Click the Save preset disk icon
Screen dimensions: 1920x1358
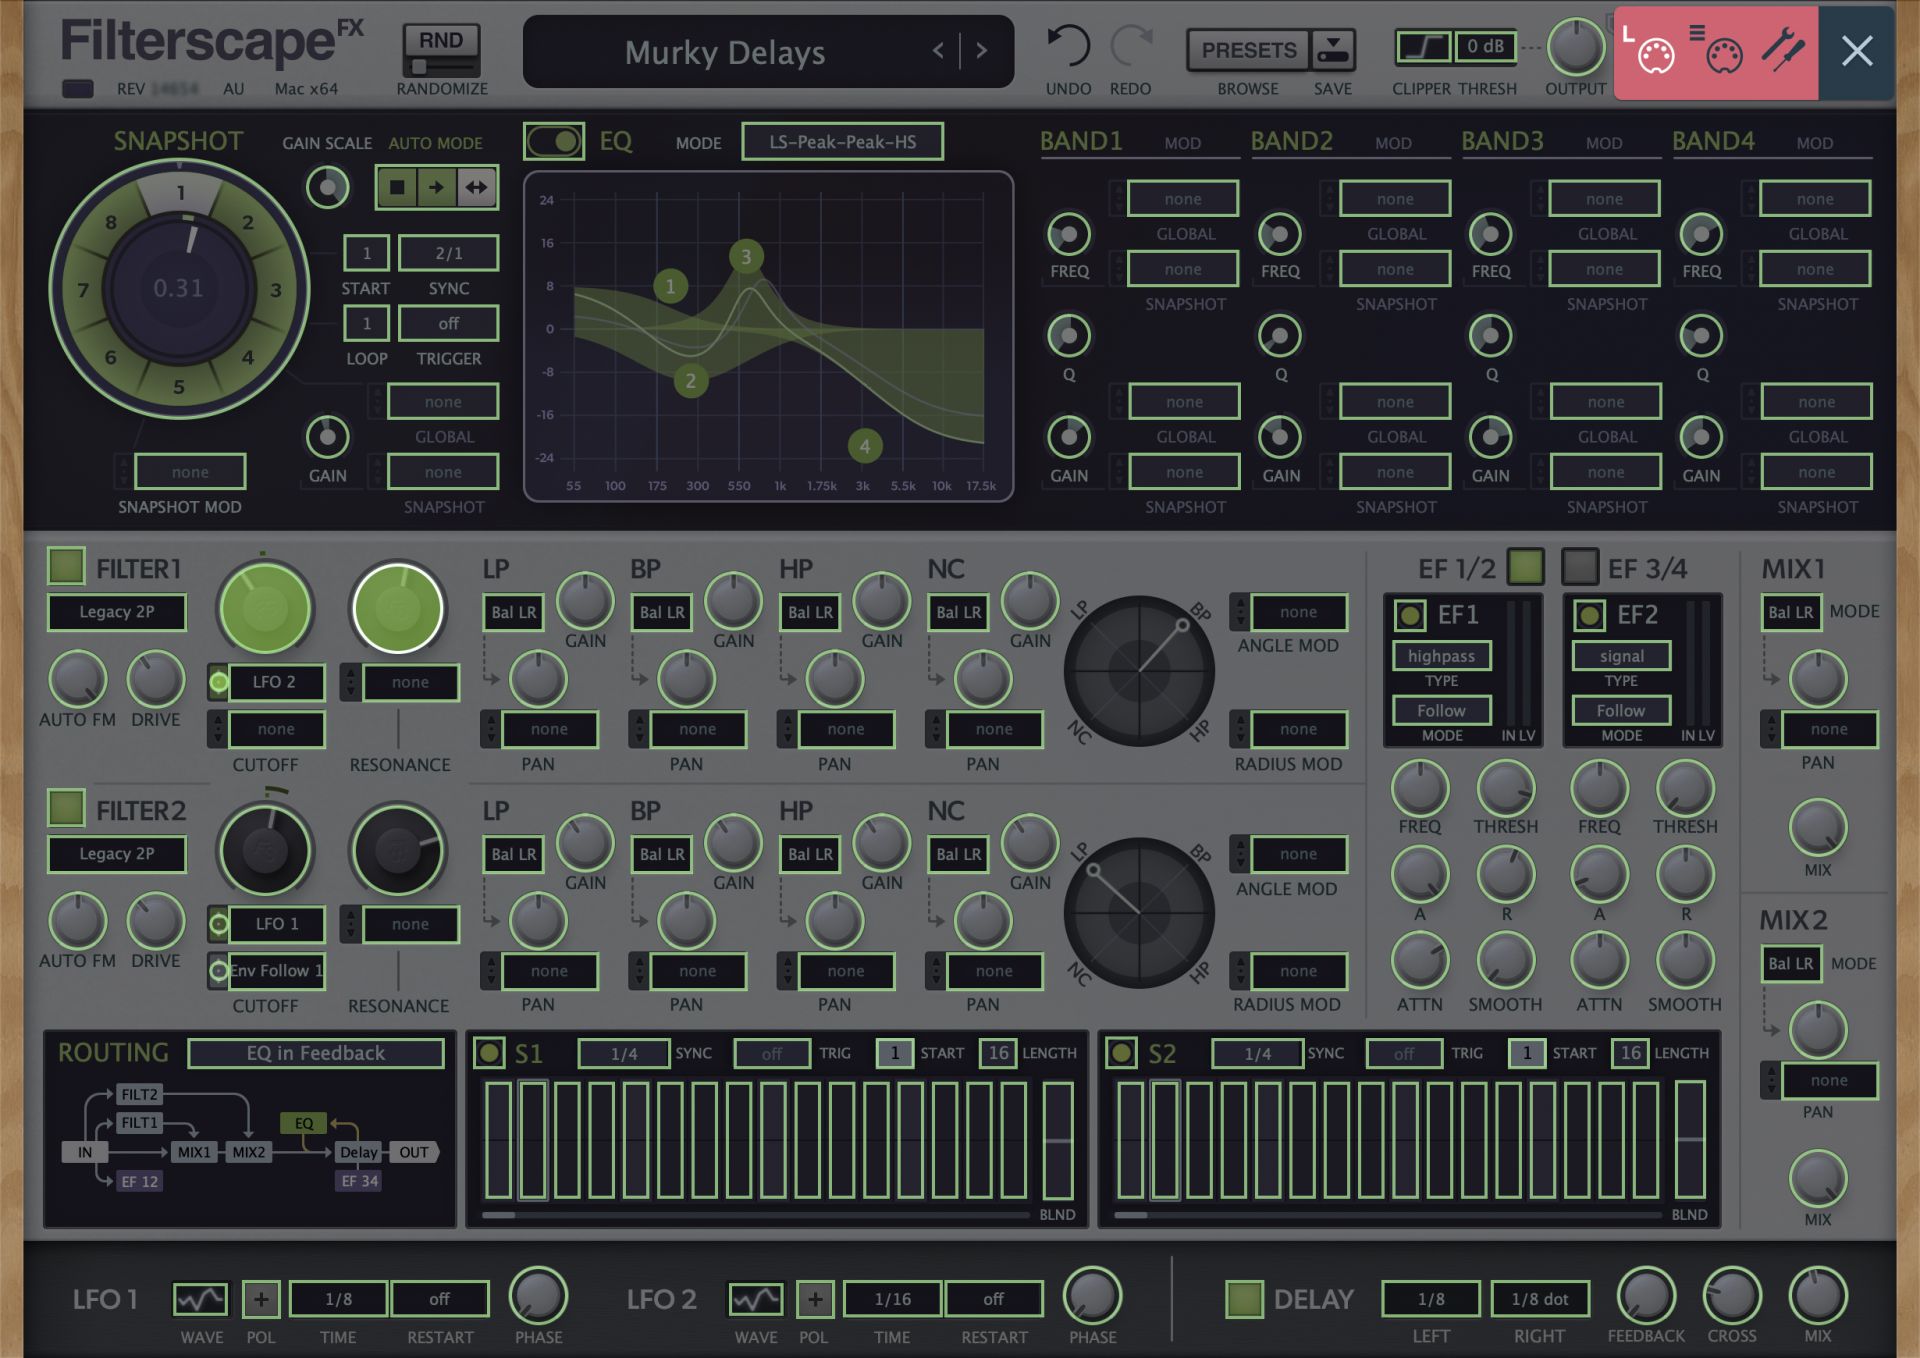coord(1333,49)
